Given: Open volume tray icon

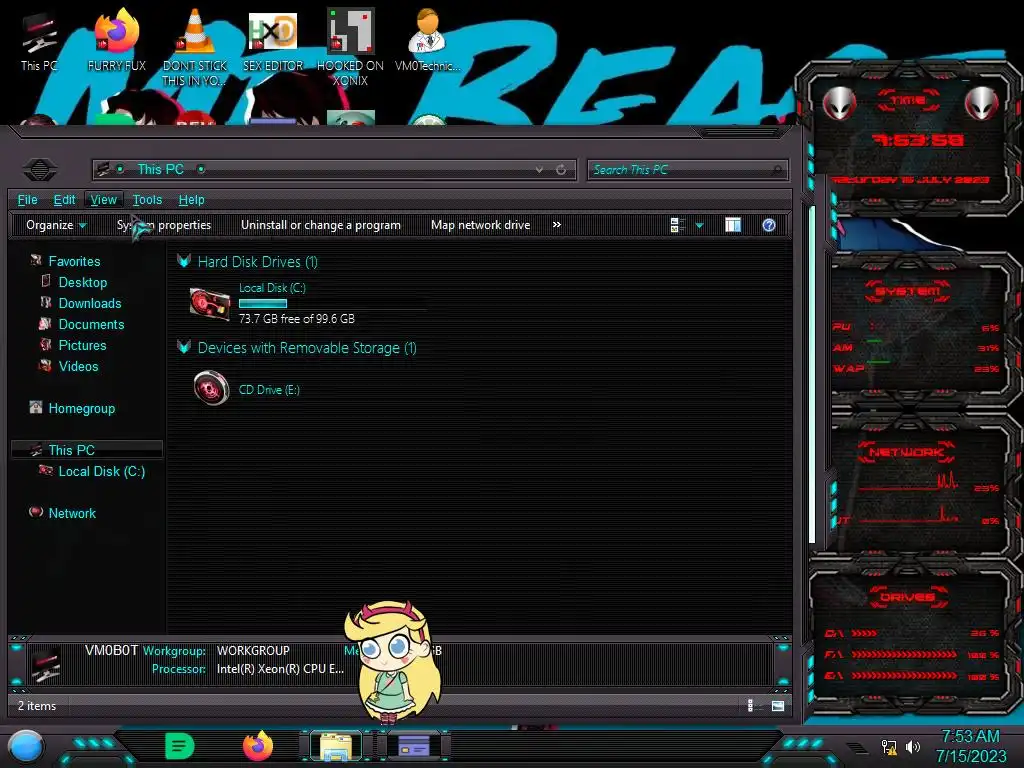Looking at the screenshot, I should [x=913, y=746].
